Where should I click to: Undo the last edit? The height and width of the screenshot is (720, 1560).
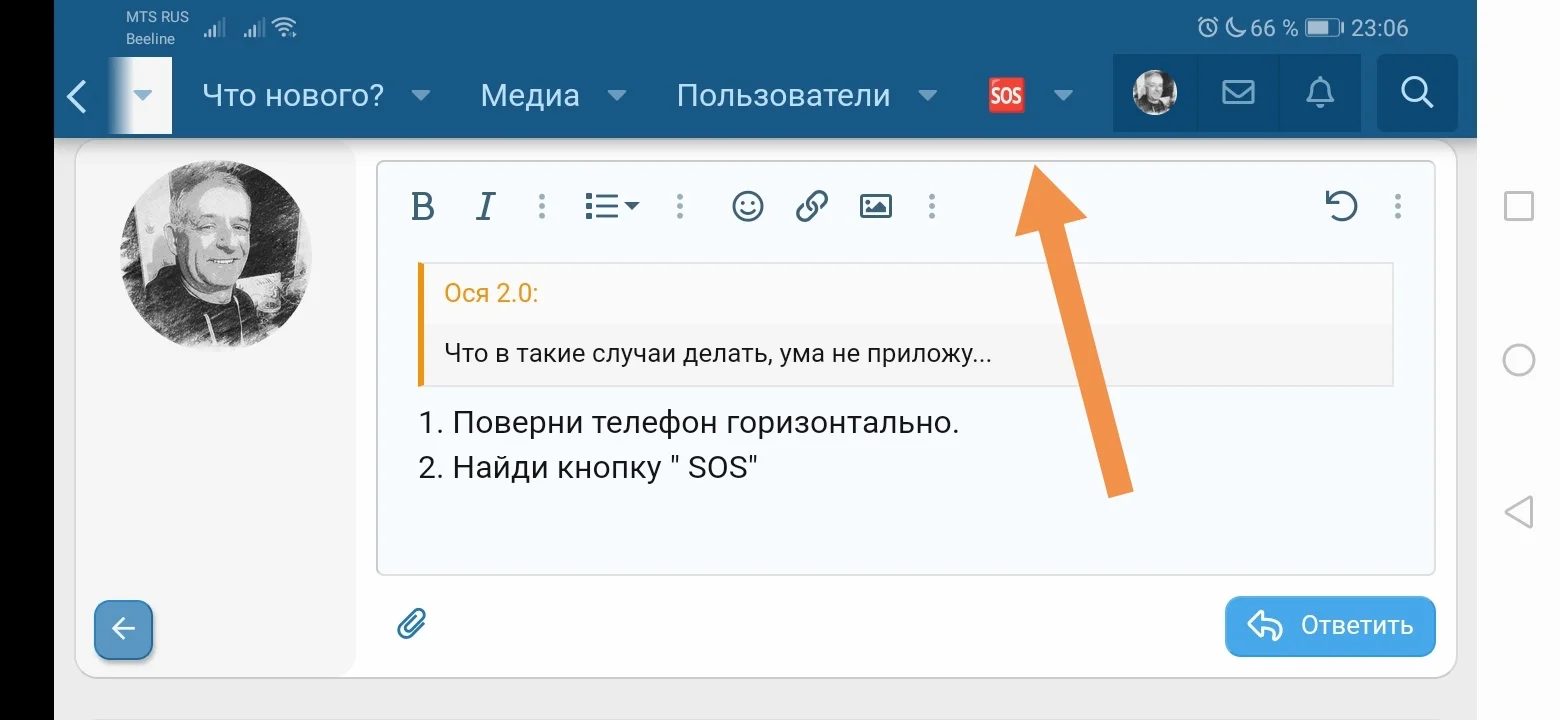(1342, 206)
